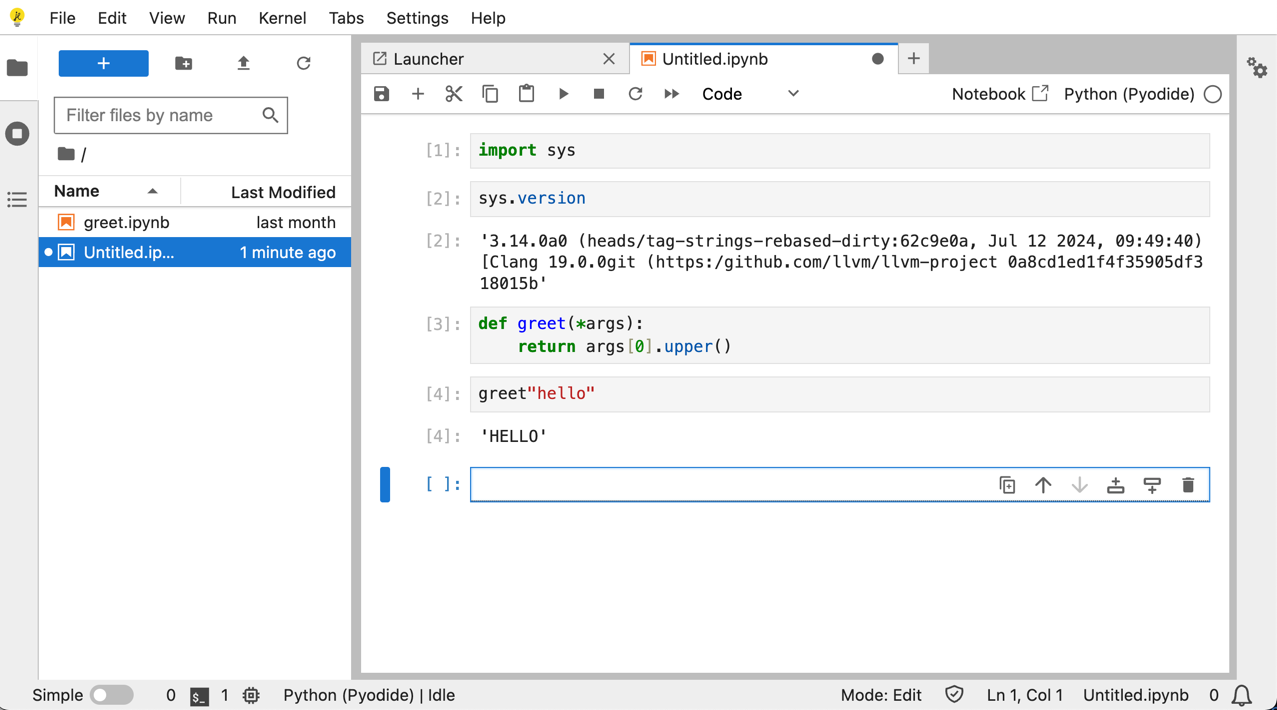The height and width of the screenshot is (710, 1277).
Task: Click the kernel chip icon in status bar
Action: coord(251,695)
